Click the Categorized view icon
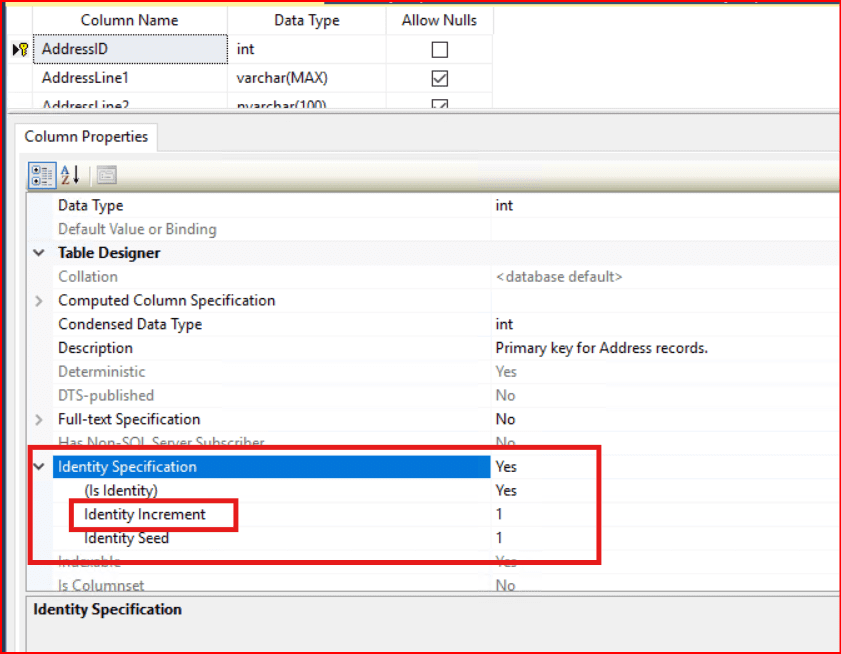 click(x=42, y=175)
